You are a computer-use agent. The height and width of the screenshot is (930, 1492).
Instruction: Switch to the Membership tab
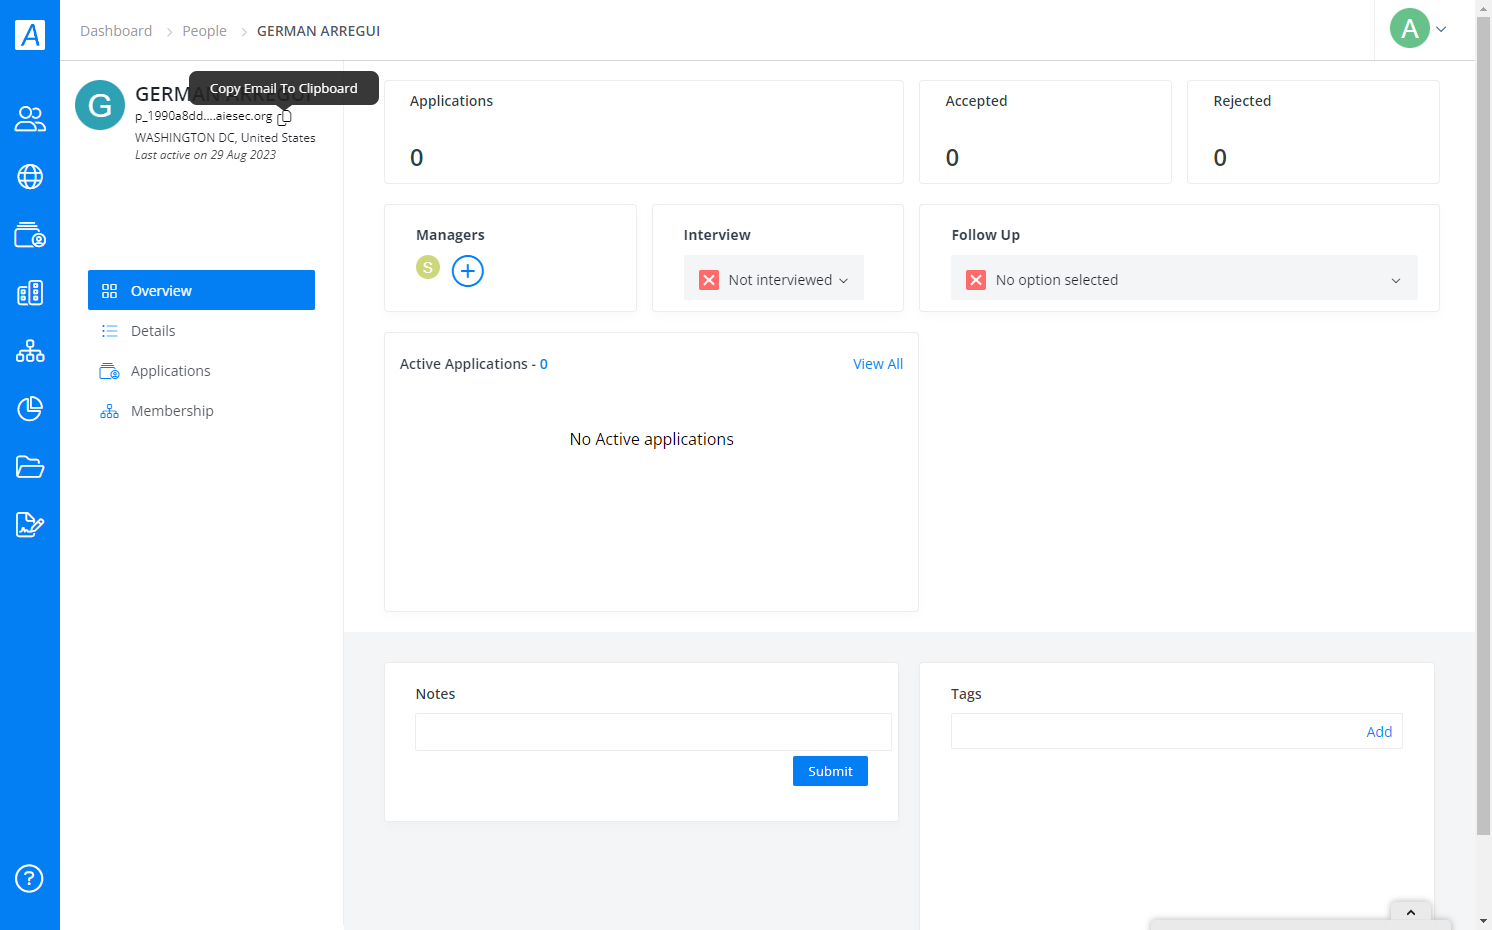coord(201,411)
